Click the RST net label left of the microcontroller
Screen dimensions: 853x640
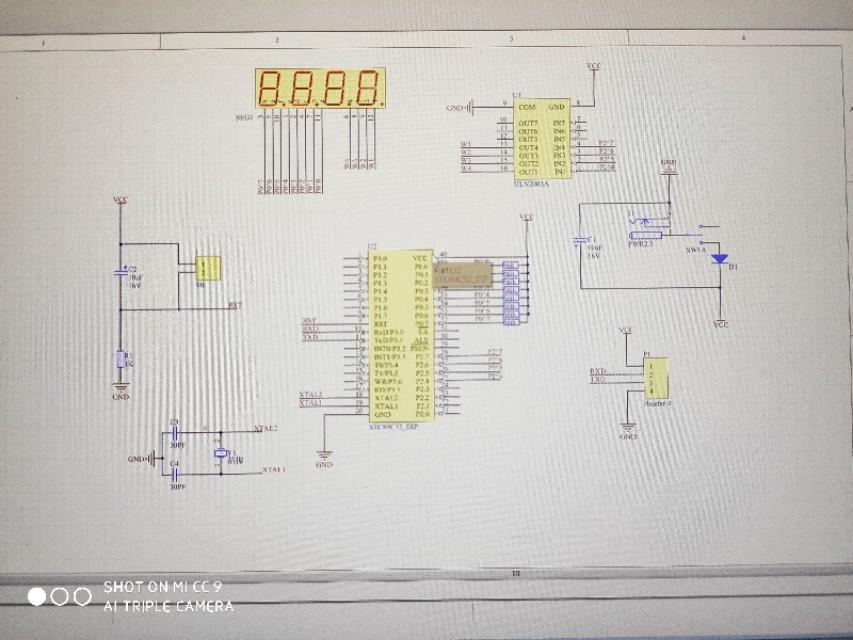[x=309, y=321]
